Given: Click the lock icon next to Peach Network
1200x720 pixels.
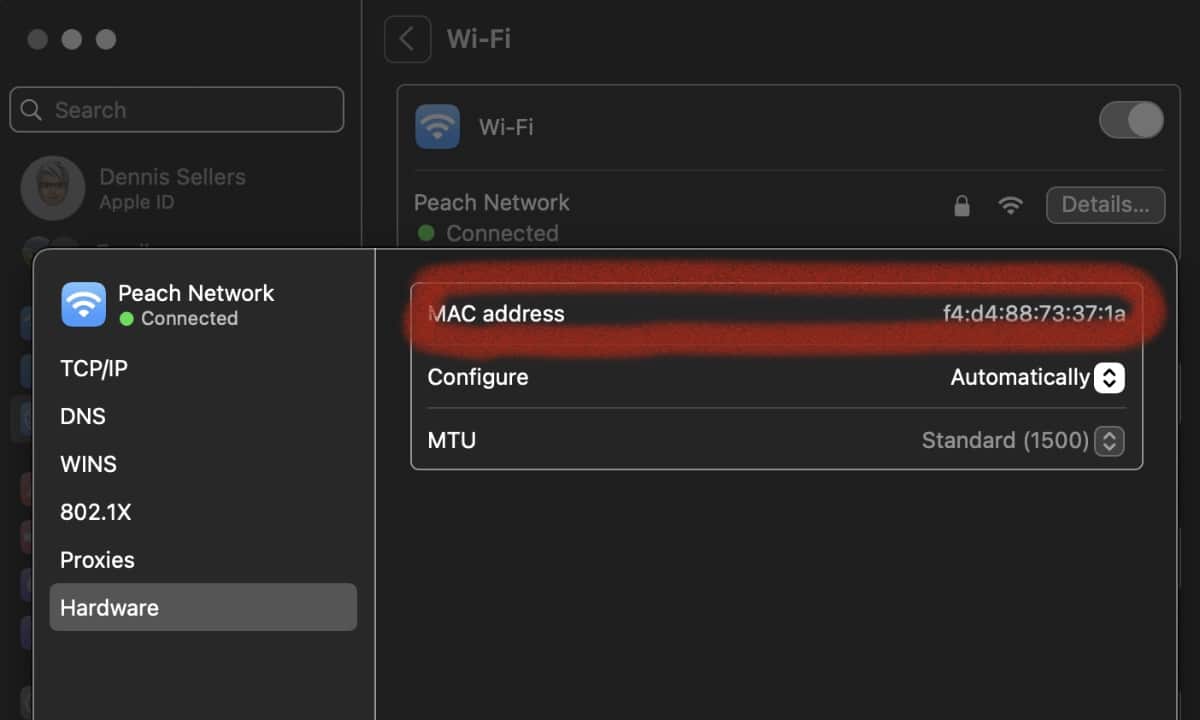Looking at the screenshot, I should pos(962,206).
